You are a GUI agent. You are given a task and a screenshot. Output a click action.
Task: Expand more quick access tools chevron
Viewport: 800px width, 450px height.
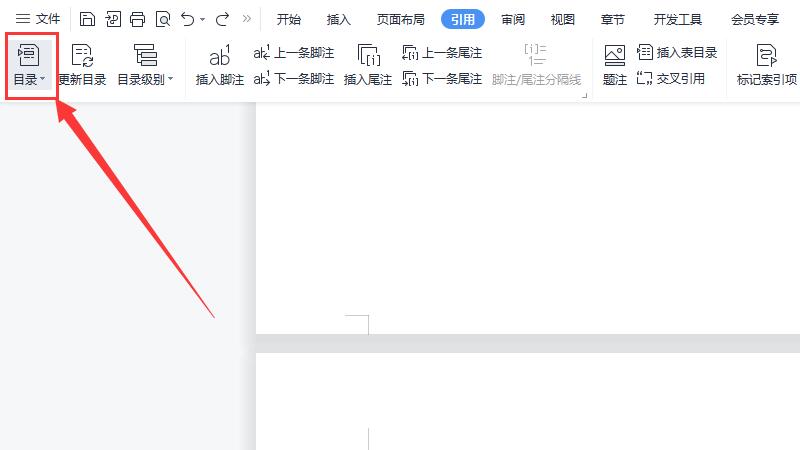coord(247,19)
